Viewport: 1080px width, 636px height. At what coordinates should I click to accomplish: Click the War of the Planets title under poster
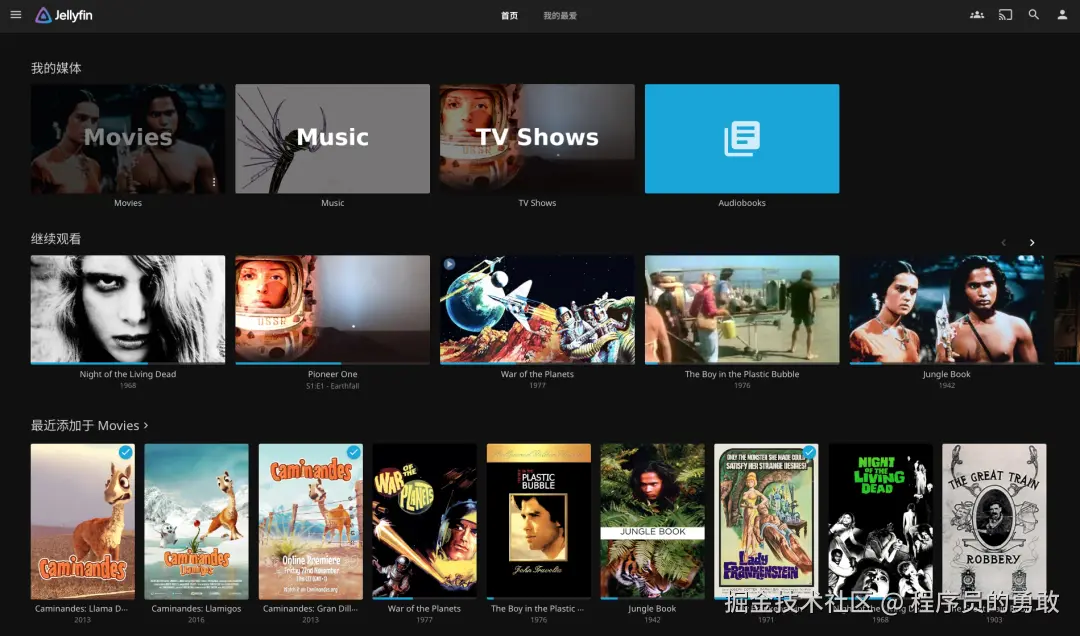[424, 608]
